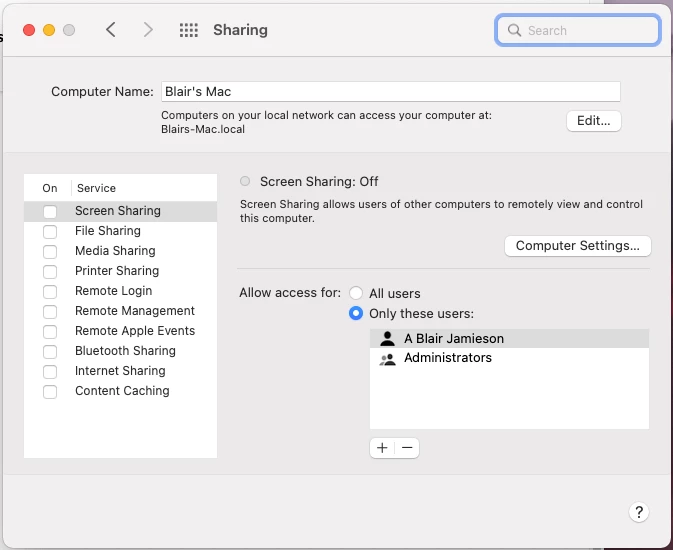Select Remote Apple Events label
The height and width of the screenshot is (550, 673).
[x=135, y=331]
